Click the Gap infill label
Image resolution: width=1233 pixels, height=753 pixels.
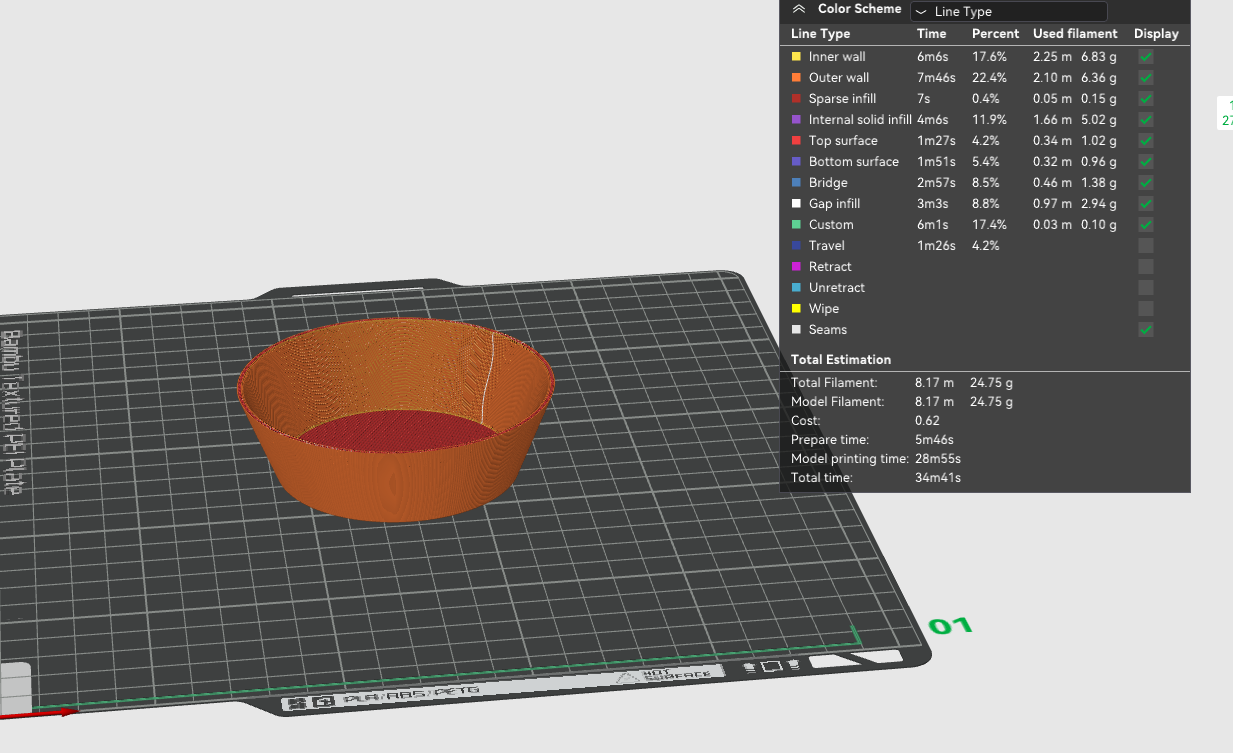pos(834,204)
